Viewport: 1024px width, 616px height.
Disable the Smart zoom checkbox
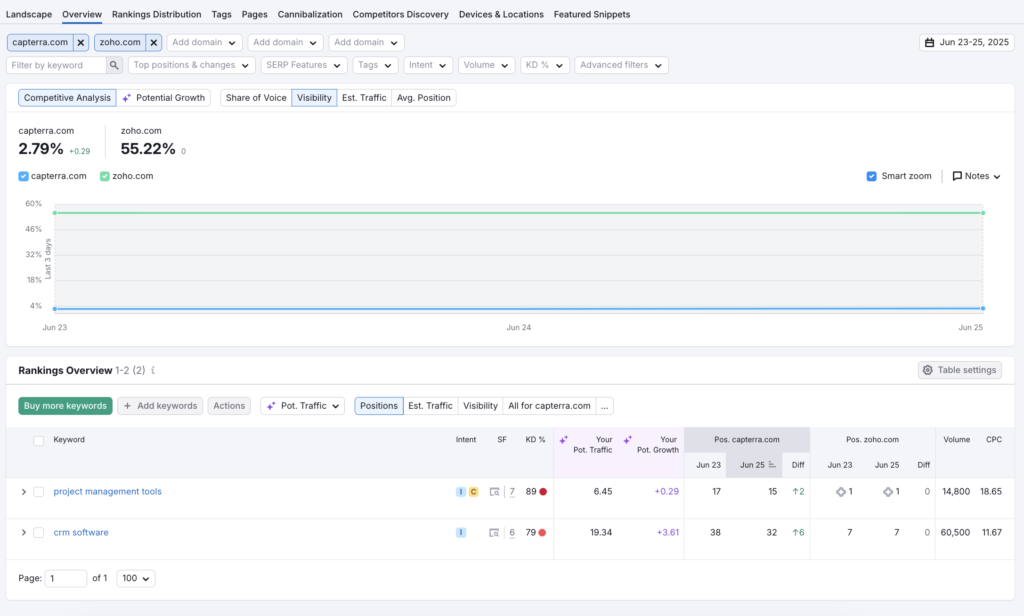(x=871, y=176)
